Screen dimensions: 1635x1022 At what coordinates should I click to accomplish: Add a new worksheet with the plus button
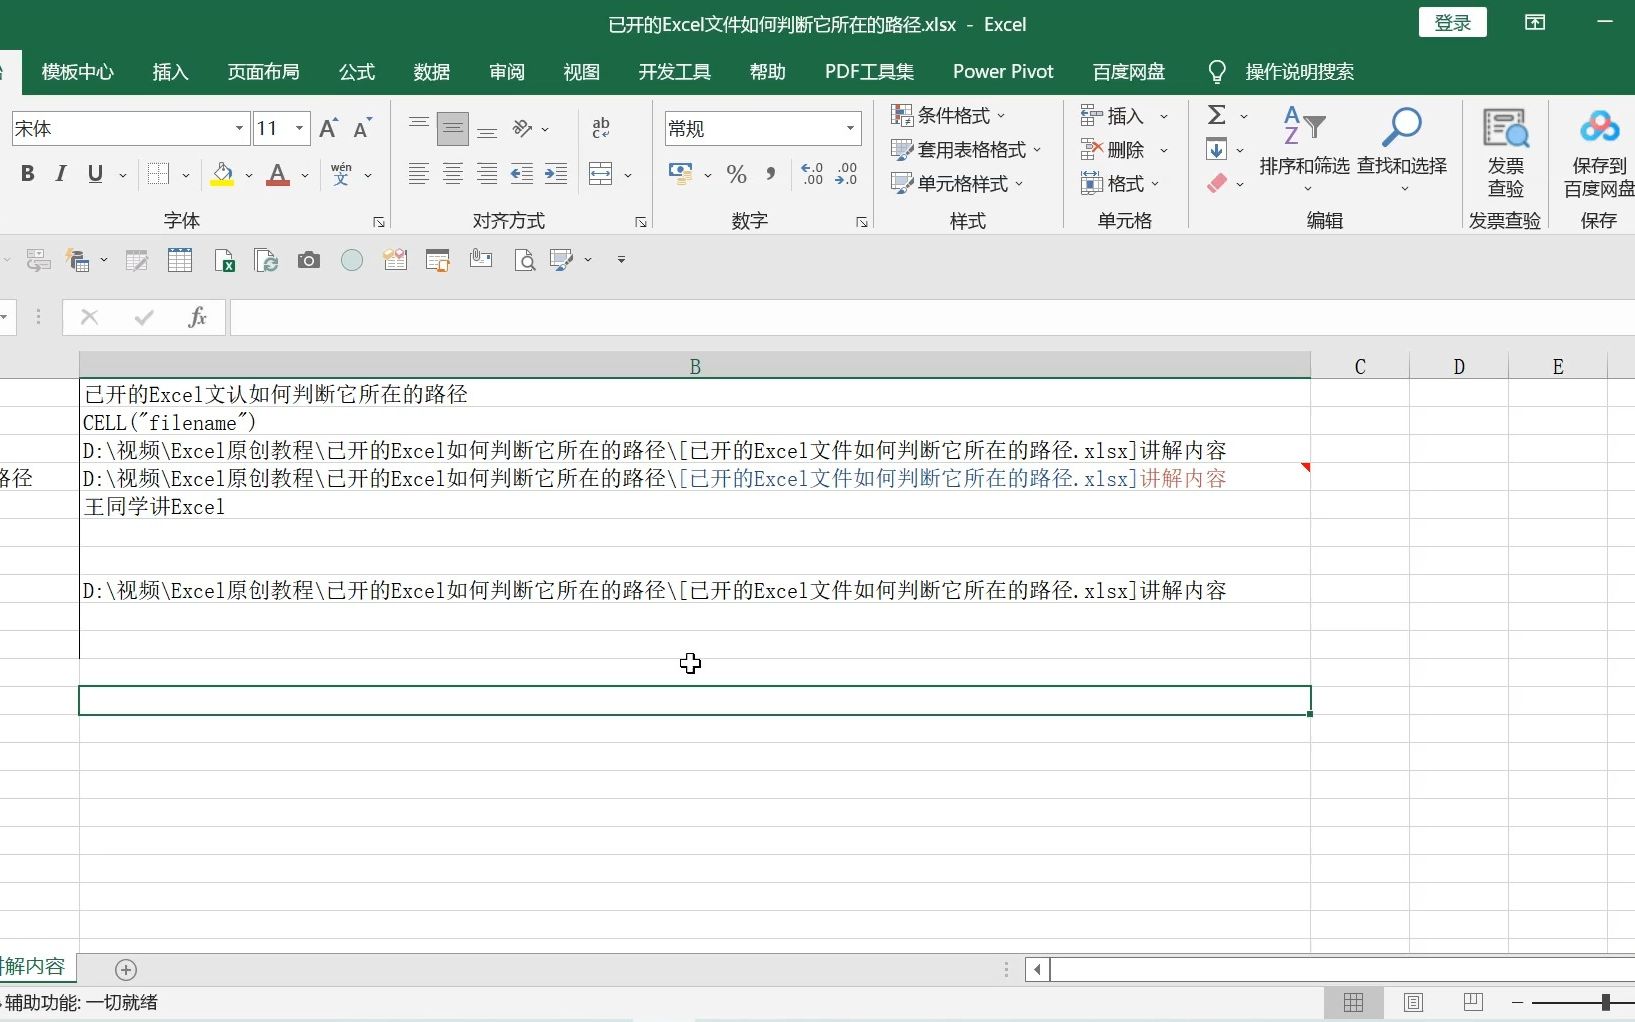point(125,969)
